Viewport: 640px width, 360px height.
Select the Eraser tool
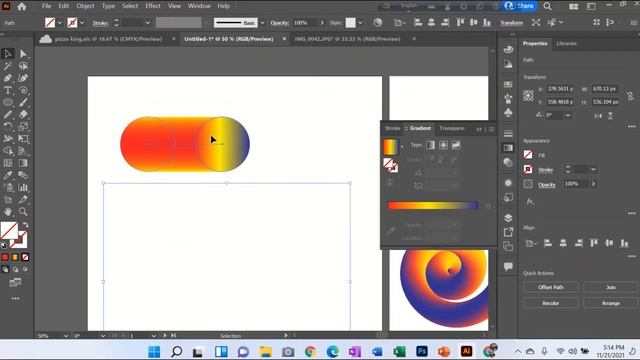(x=23, y=114)
